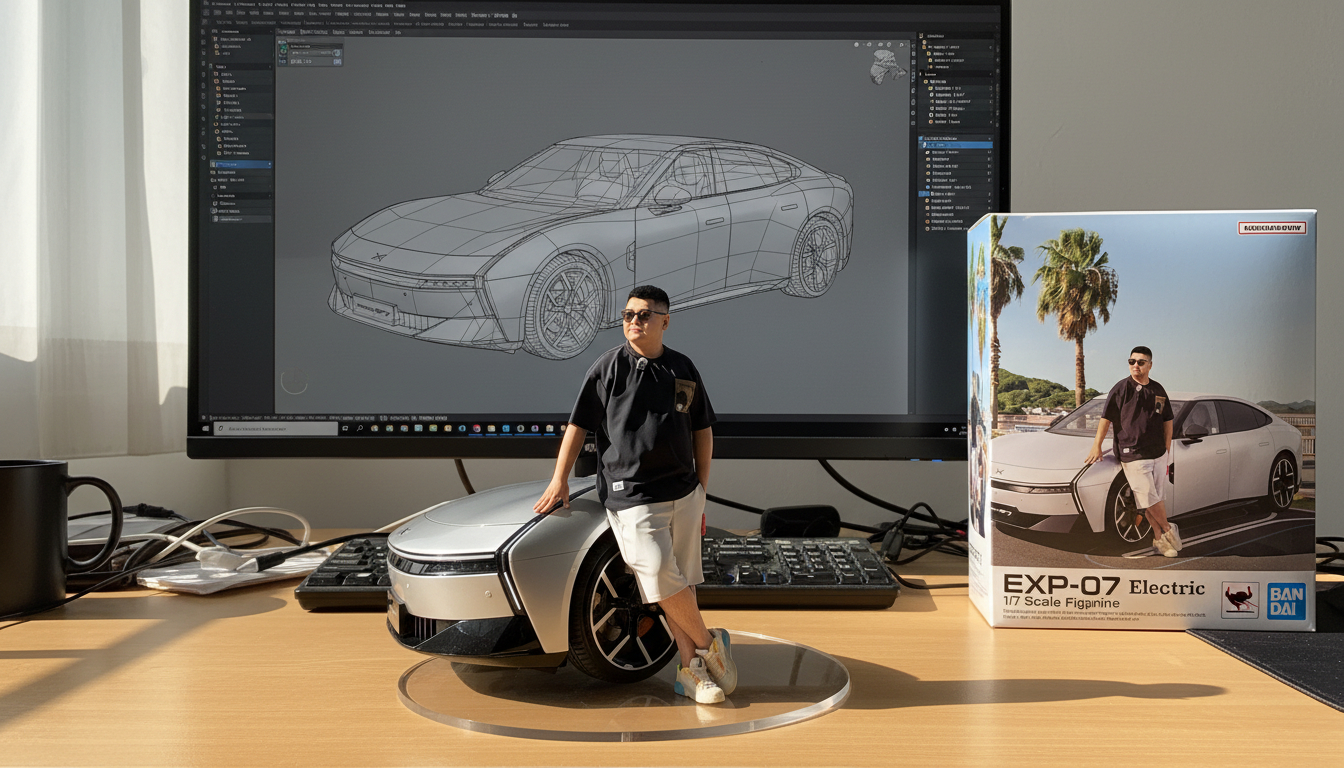Click the Task View taskbar icon

pyautogui.click(x=345, y=428)
